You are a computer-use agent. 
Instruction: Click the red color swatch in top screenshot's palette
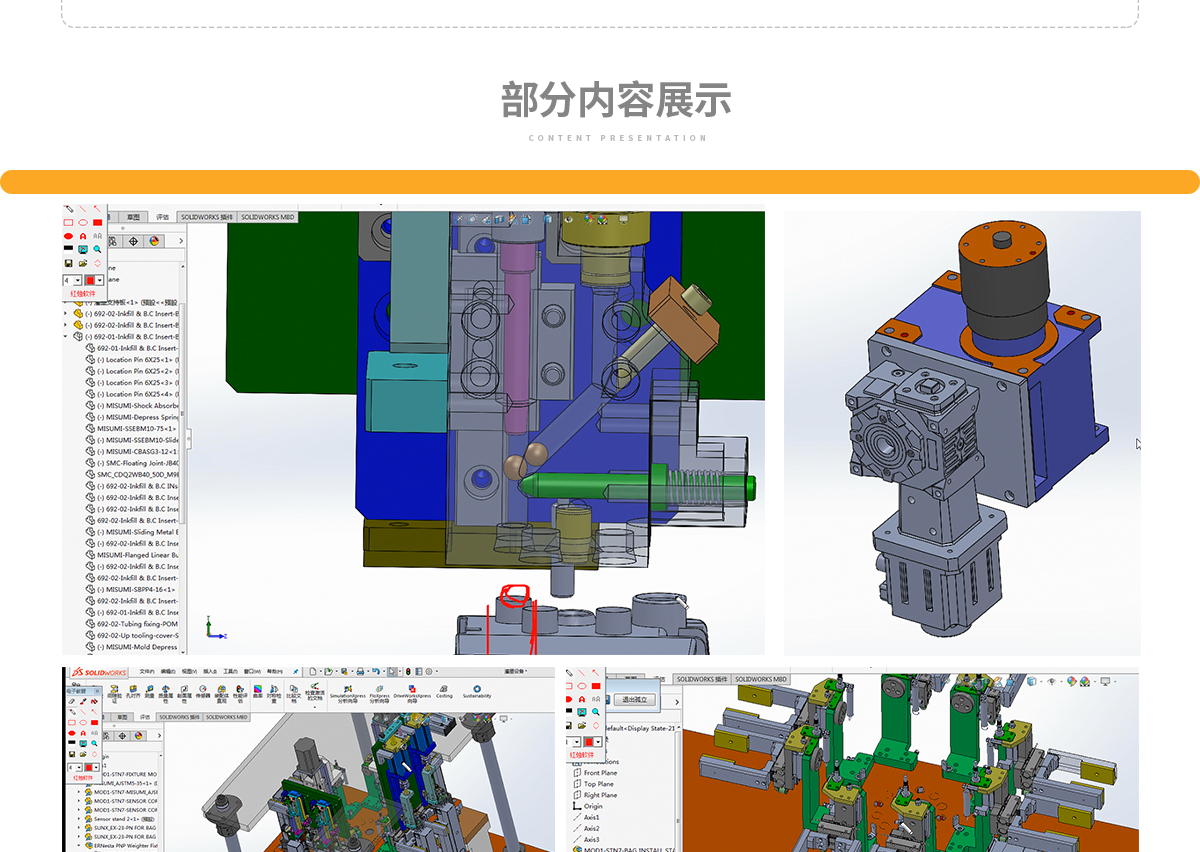[x=89, y=281]
